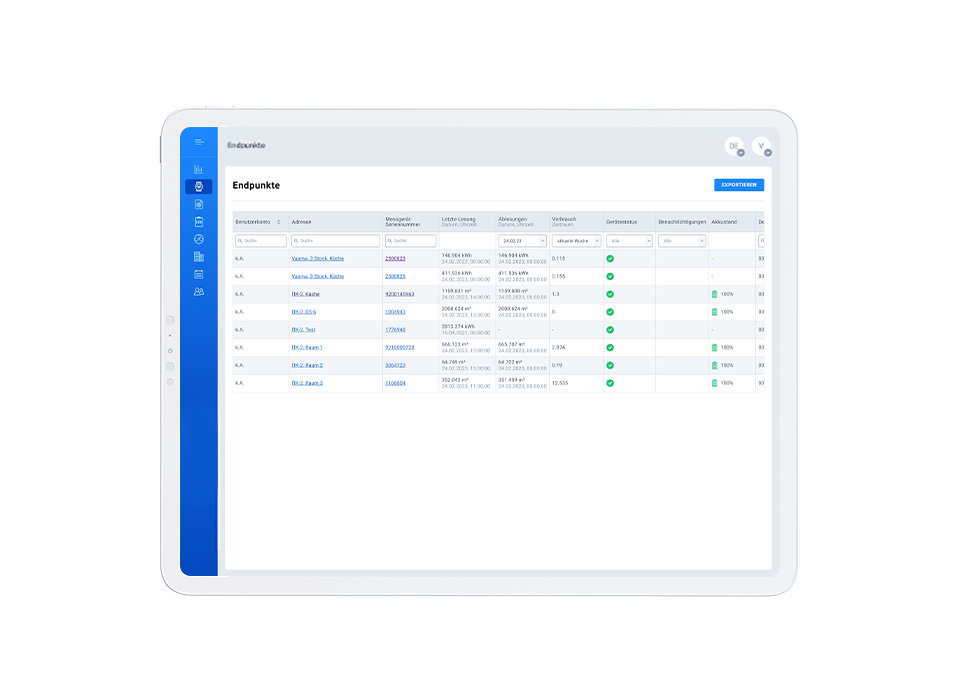Click green status check for RK-2, Raum 1 row
Image resolution: width=960 pixels, height=700 pixels.
pyautogui.click(x=610, y=347)
